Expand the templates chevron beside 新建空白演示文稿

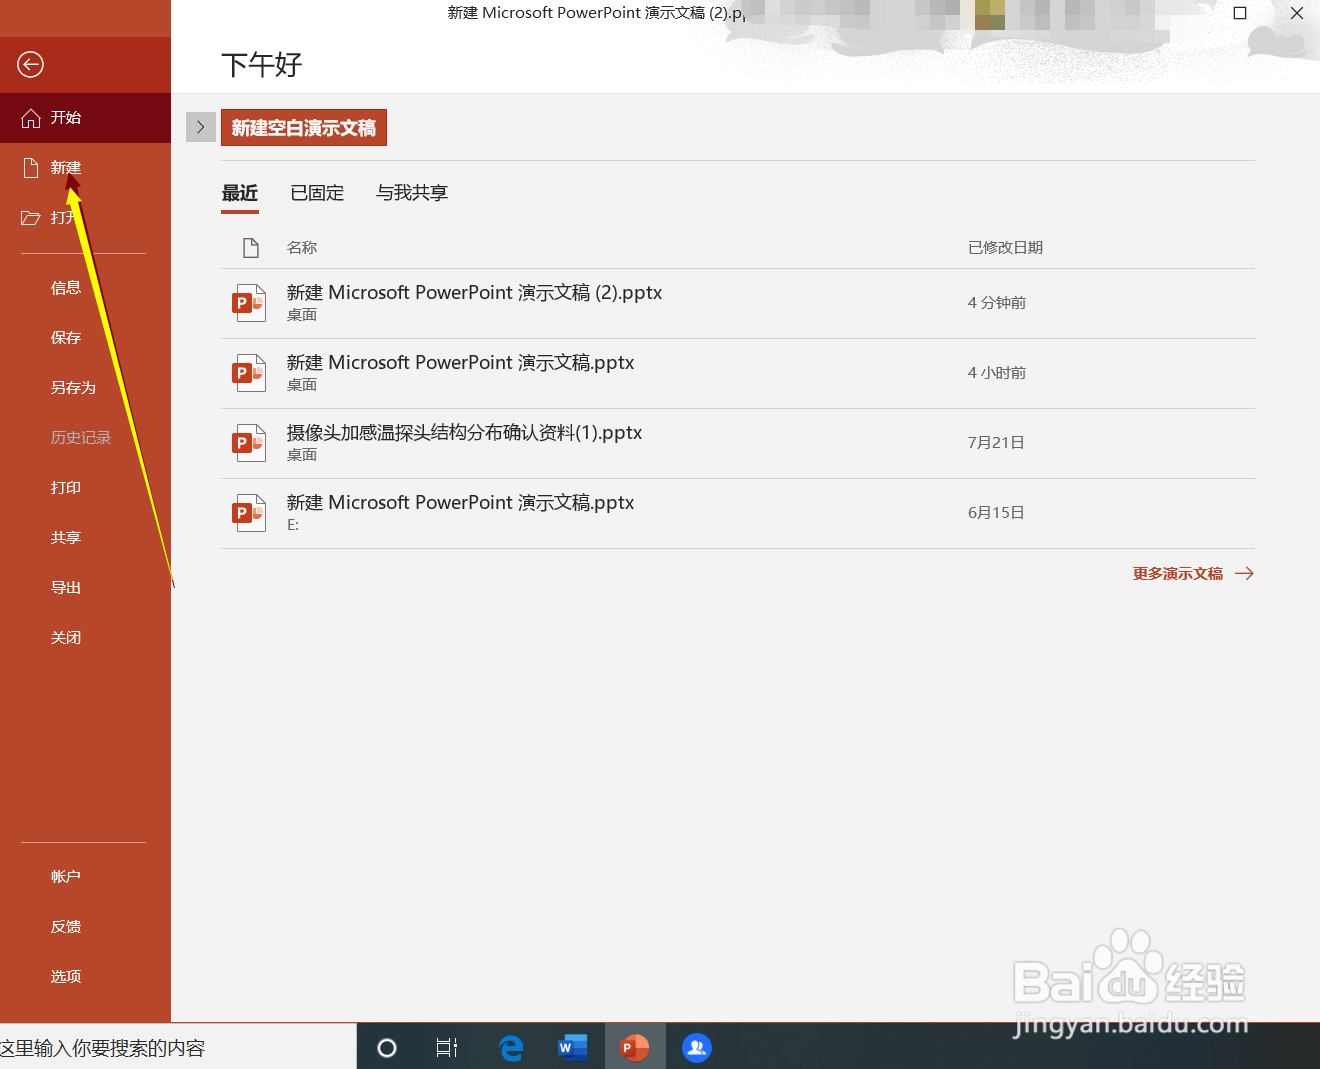pyautogui.click(x=201, y=127)
